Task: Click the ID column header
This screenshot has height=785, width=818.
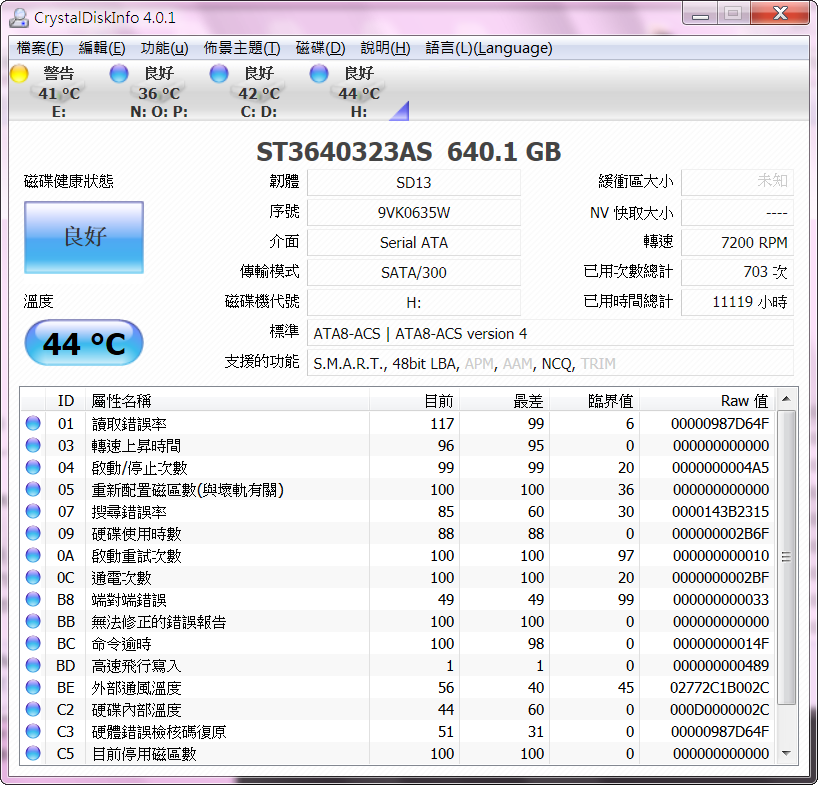Action: [x=66, y=401]
